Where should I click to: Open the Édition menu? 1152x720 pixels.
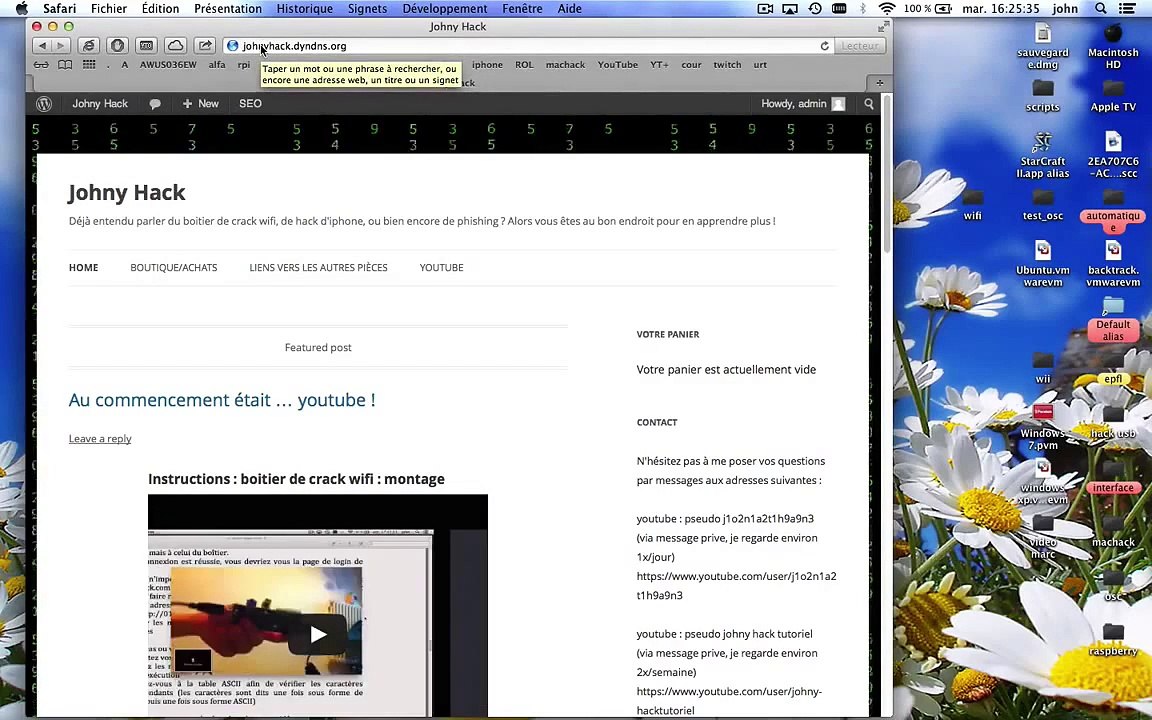tap(160, 8)
